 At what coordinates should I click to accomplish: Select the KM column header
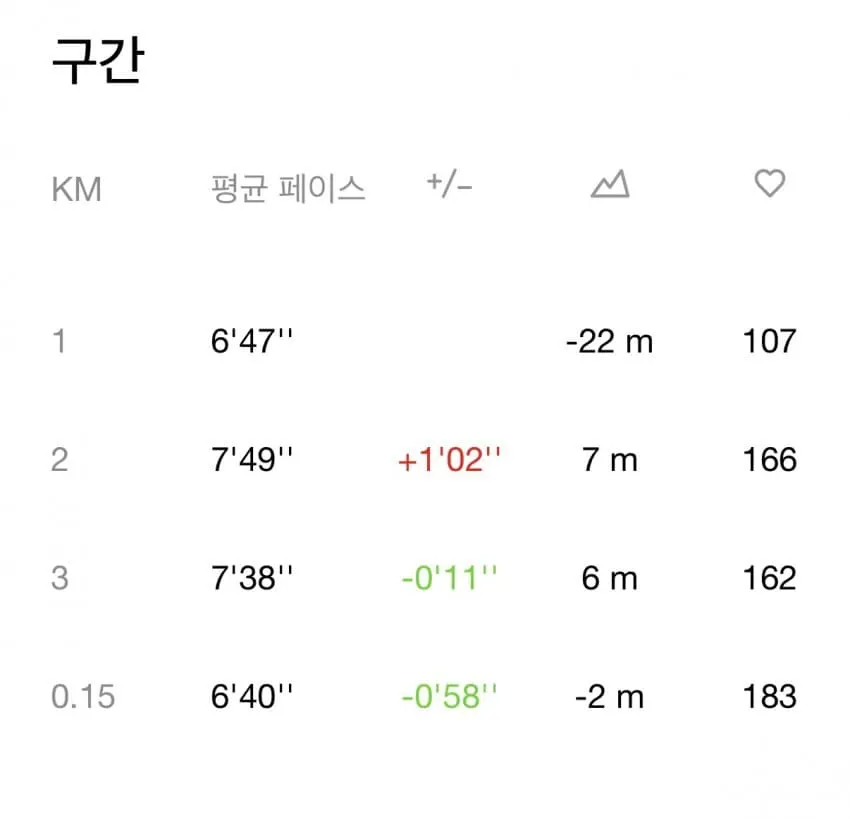(x=76, y=190)
